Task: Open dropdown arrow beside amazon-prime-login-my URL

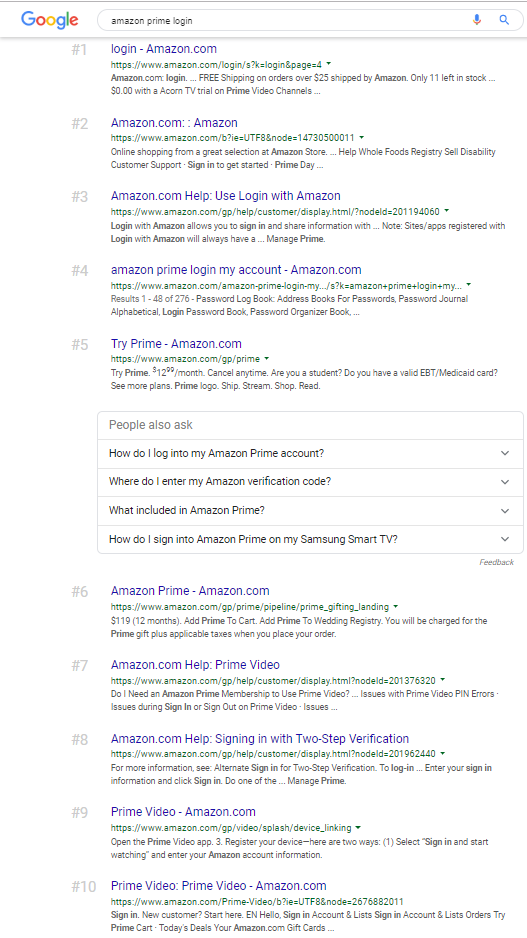Action: point(468,285)
